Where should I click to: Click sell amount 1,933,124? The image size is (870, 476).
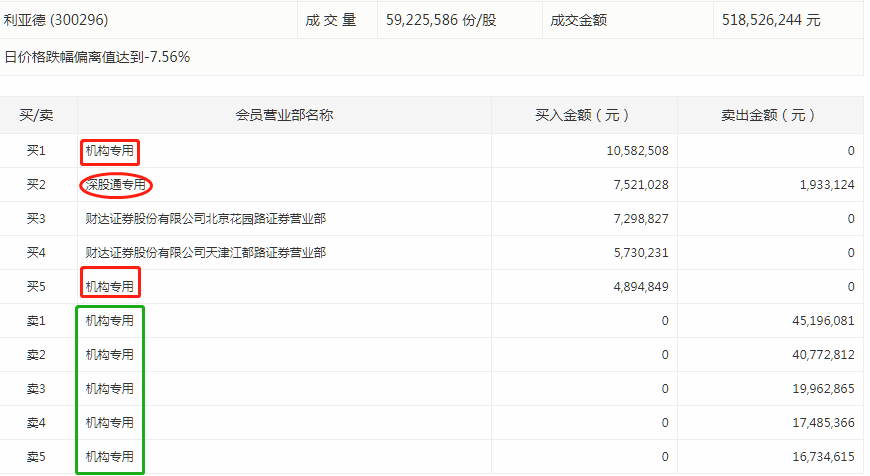click(827, 185)
